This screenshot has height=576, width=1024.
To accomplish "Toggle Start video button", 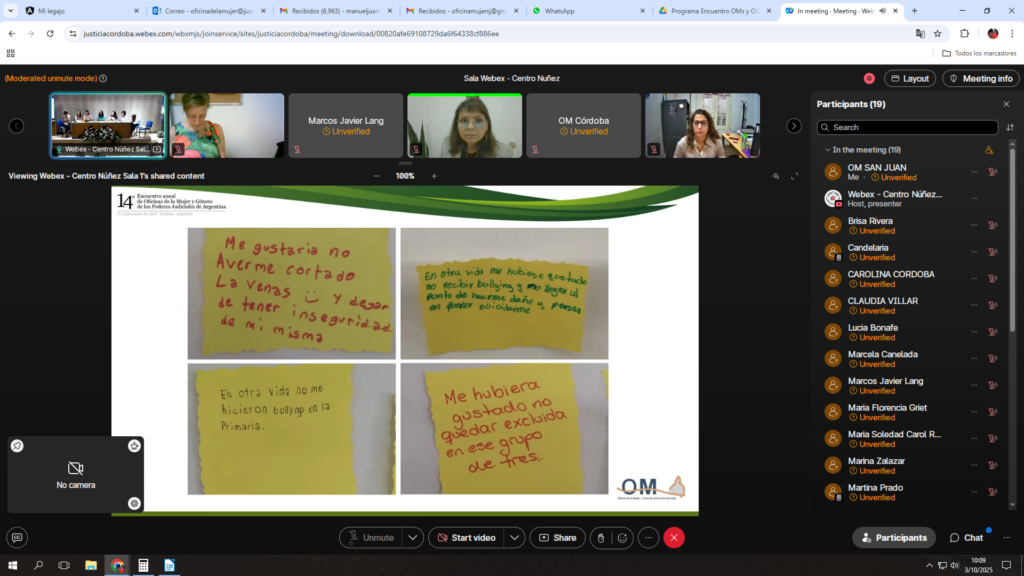I will [465, 538].
